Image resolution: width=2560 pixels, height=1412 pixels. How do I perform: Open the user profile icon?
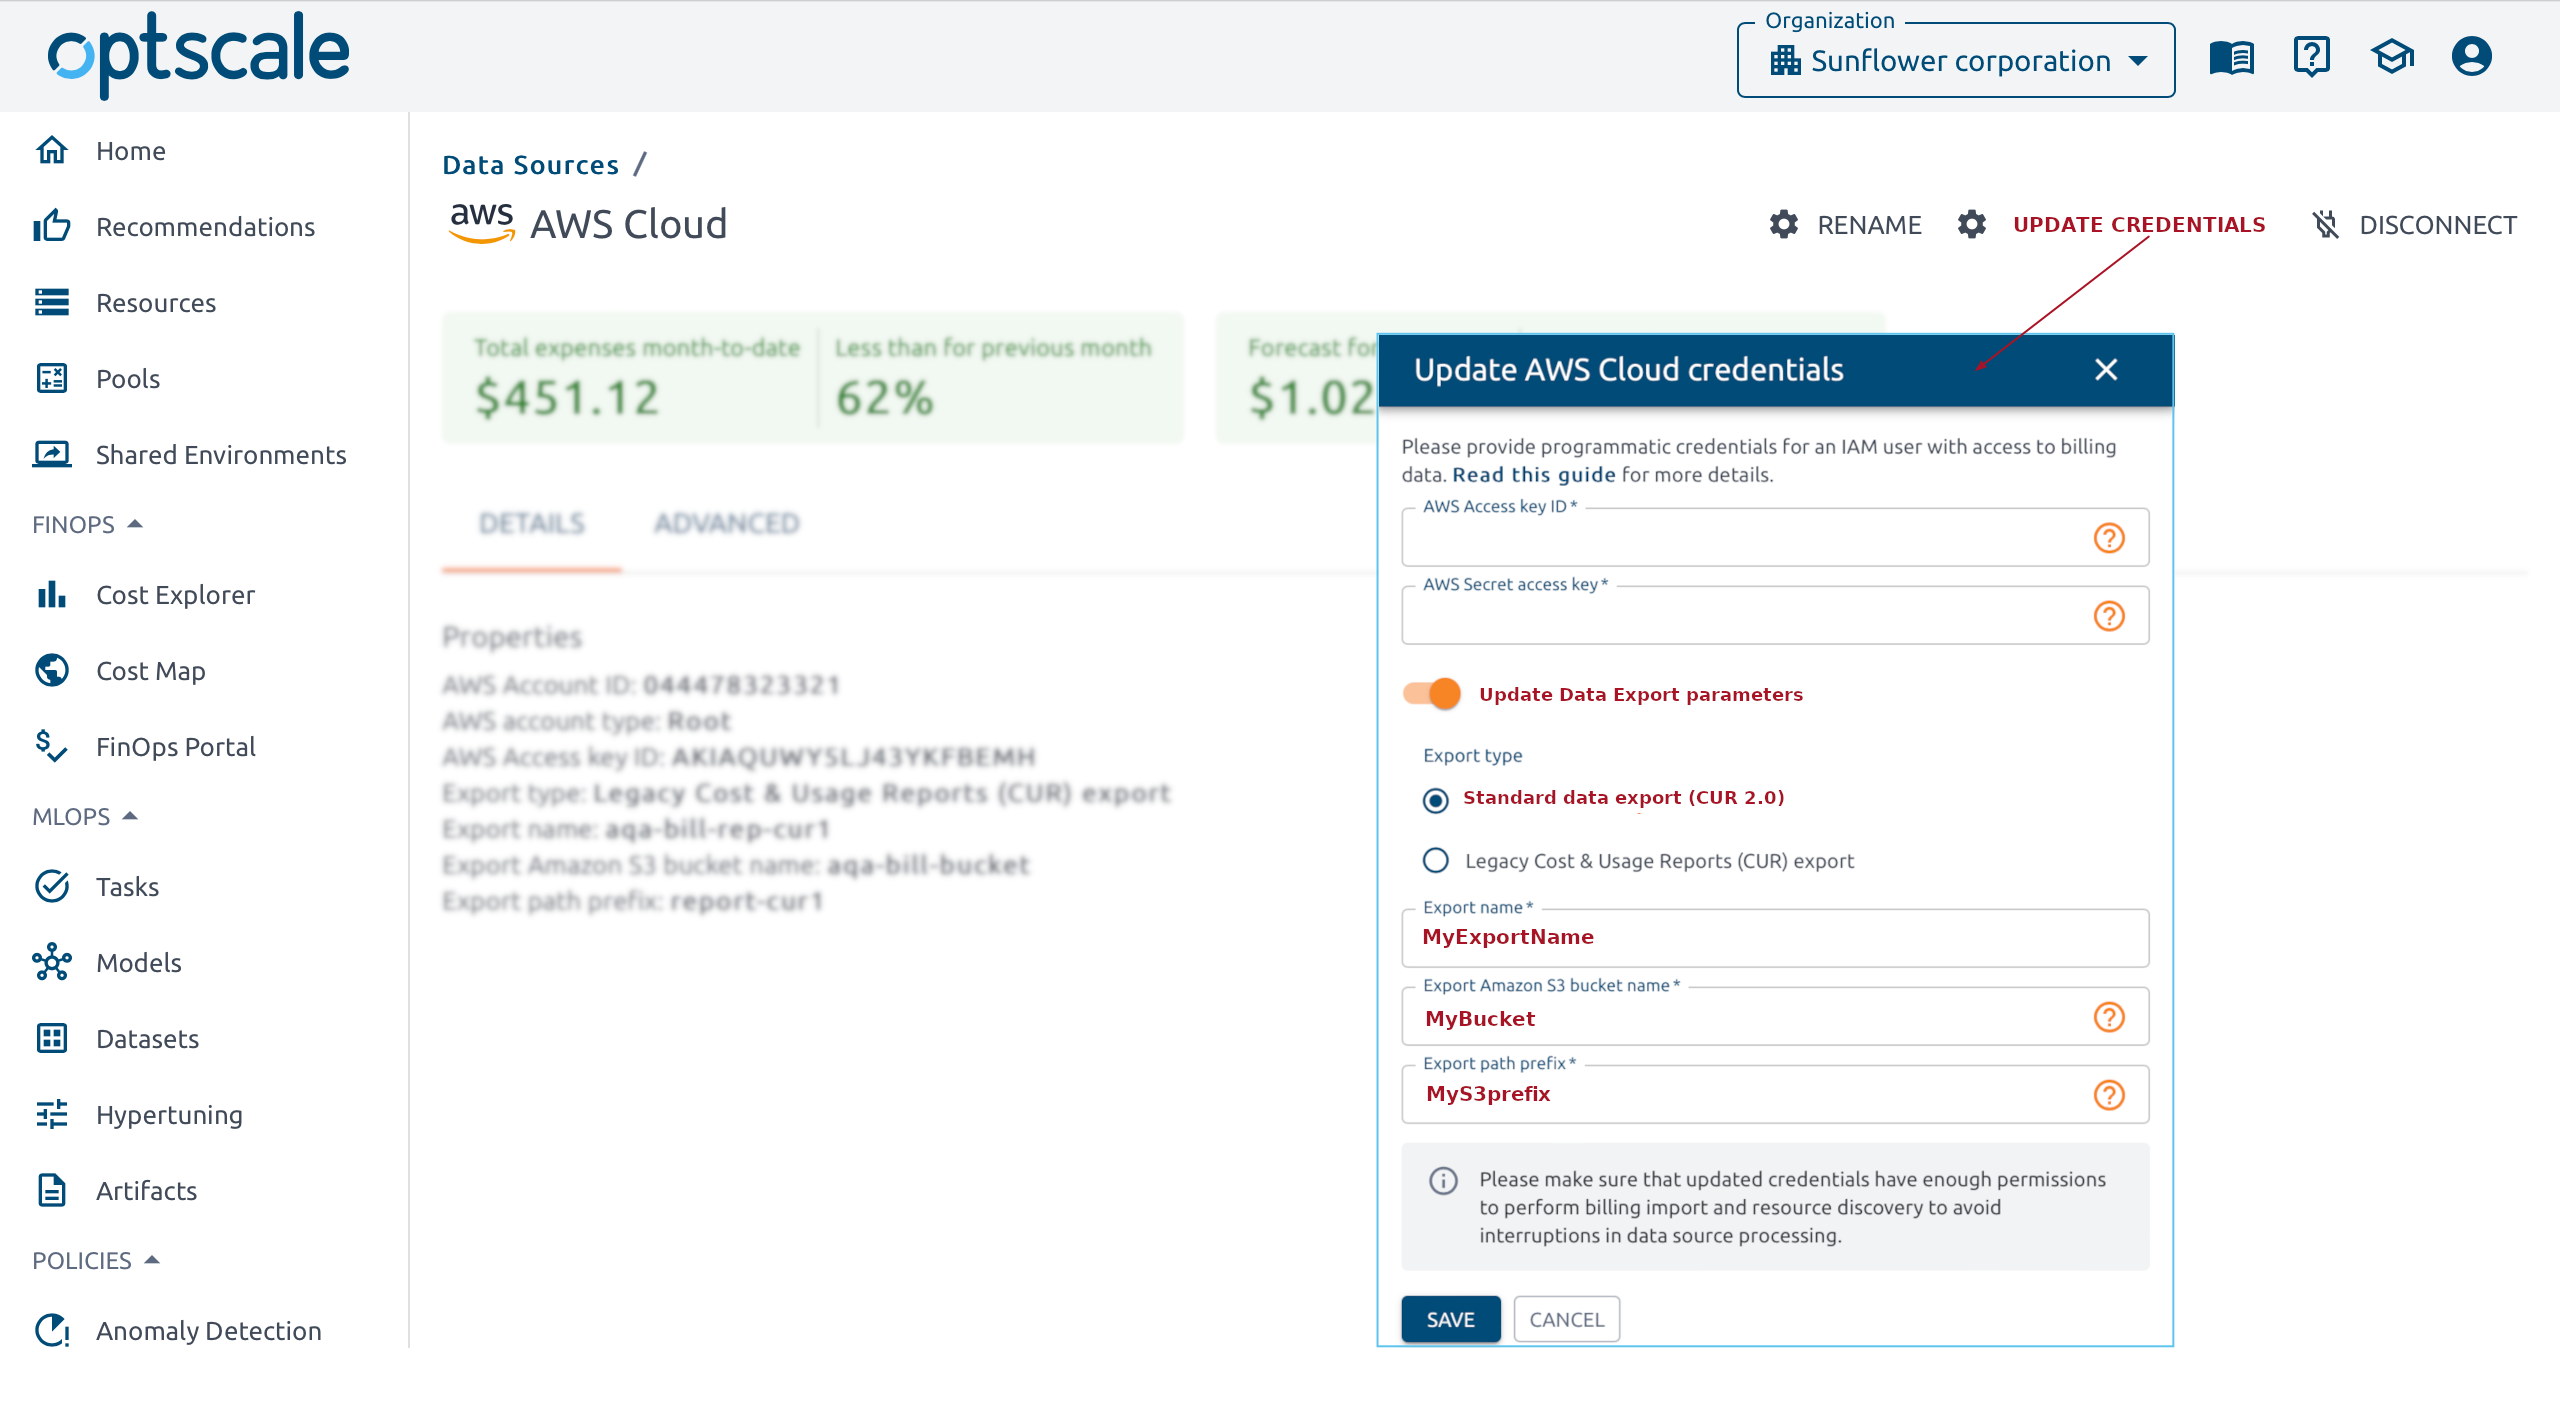coord(2472,57)
